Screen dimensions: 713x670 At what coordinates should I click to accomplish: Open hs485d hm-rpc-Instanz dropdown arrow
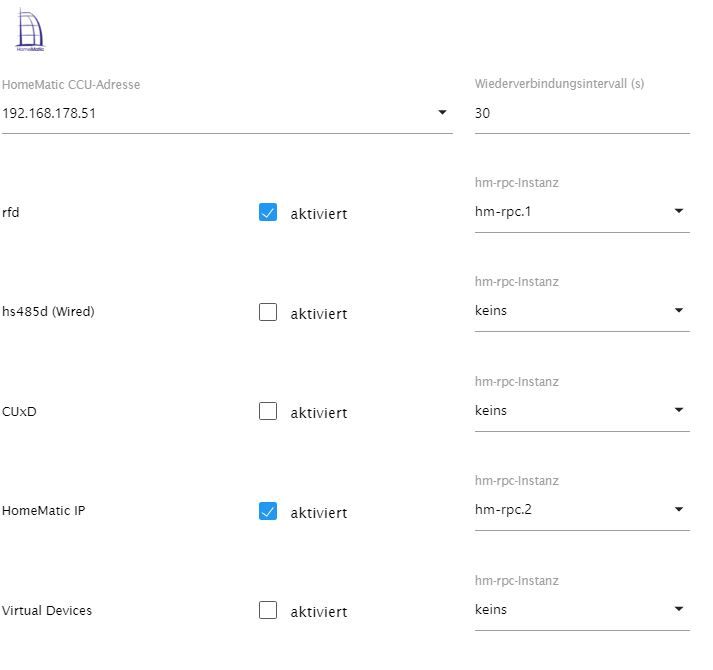coord(678,310)
